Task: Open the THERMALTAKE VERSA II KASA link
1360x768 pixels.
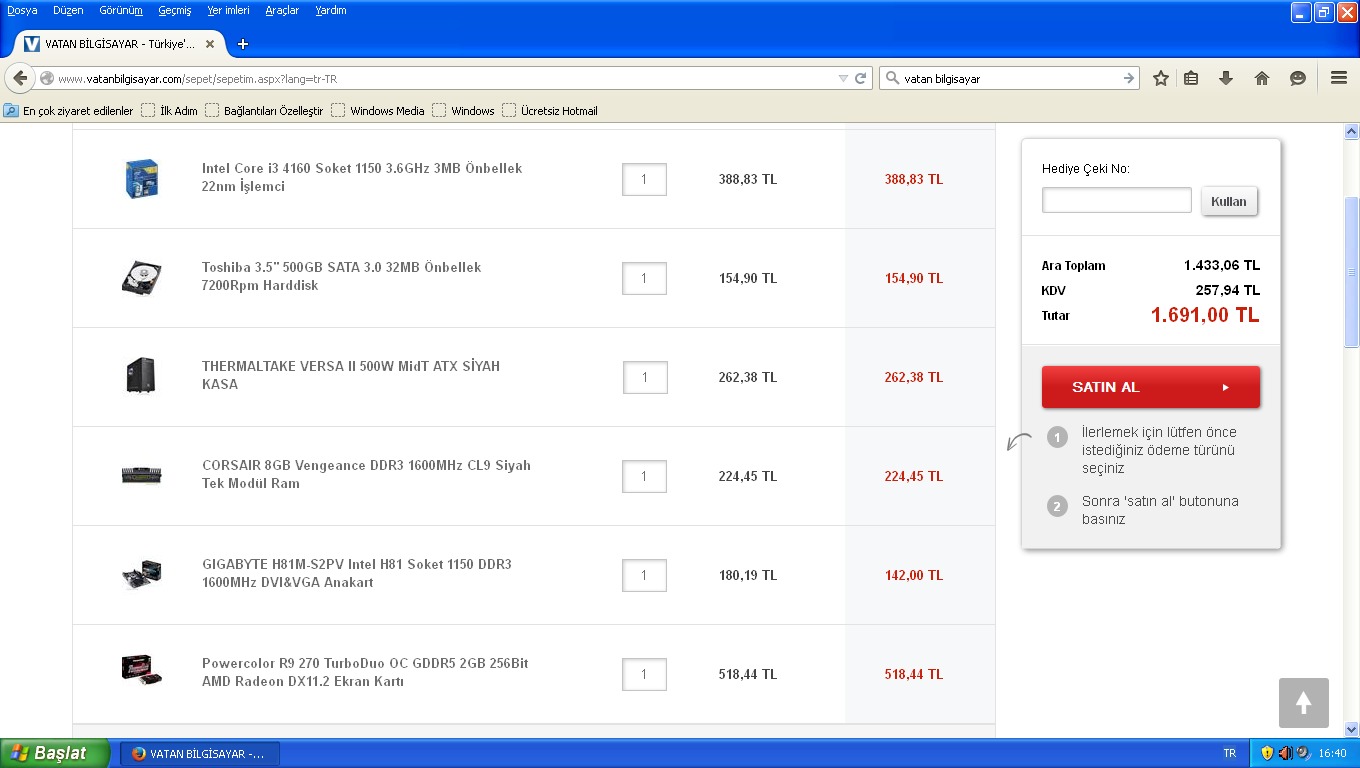Action: tap(351, 376)
